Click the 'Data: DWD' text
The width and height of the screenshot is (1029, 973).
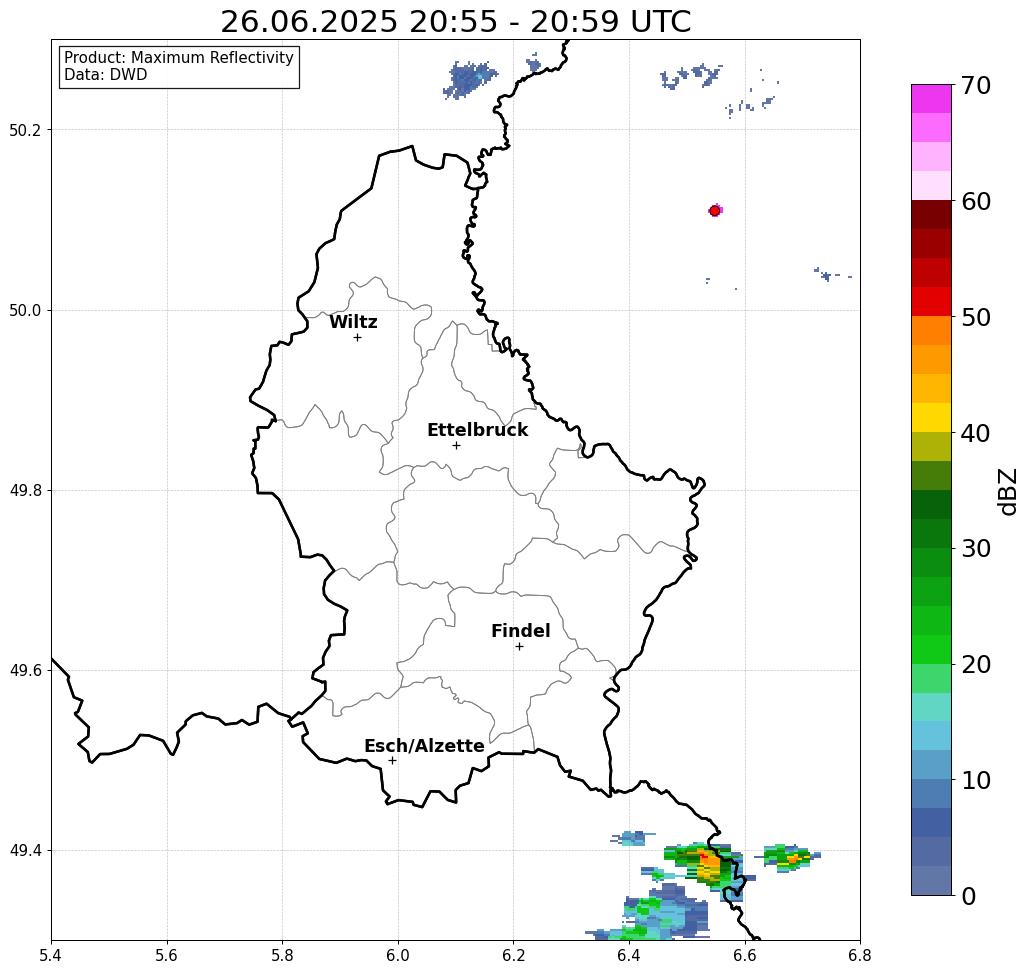(x=106, y=75)
